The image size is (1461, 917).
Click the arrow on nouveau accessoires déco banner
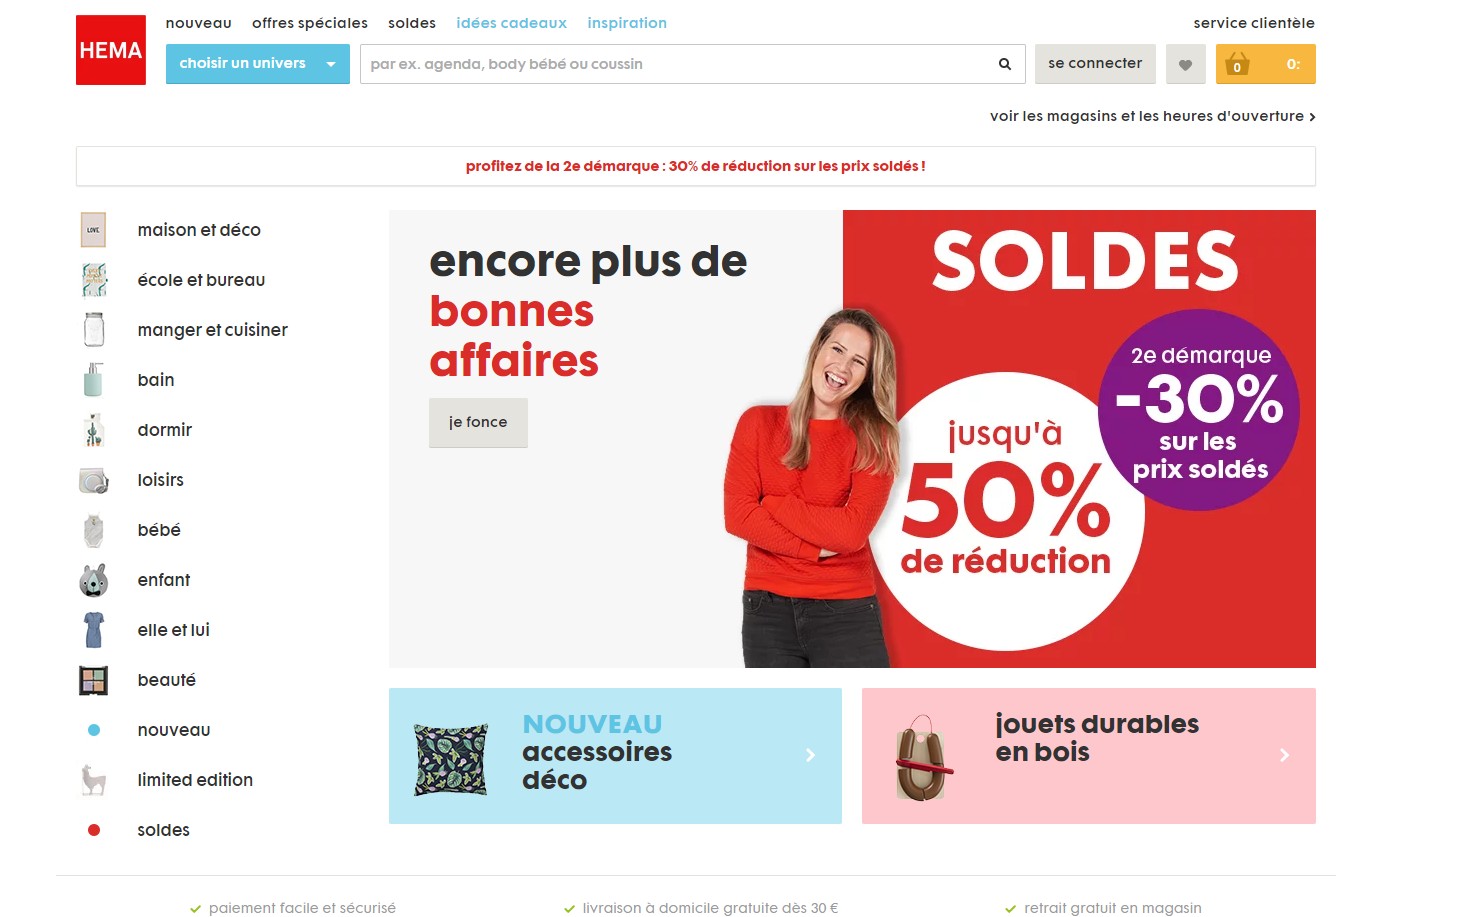coord(811,755)
